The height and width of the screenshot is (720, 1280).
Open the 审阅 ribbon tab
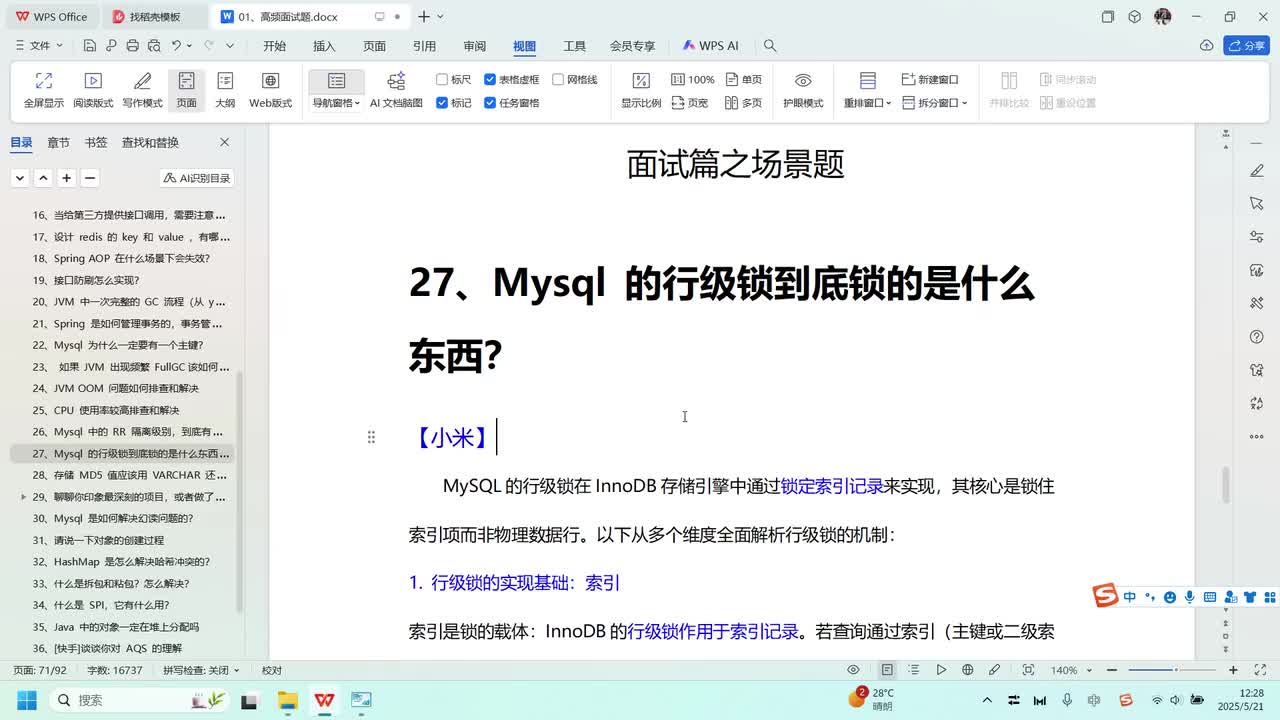pyautogui.click(x=474, y=46)
